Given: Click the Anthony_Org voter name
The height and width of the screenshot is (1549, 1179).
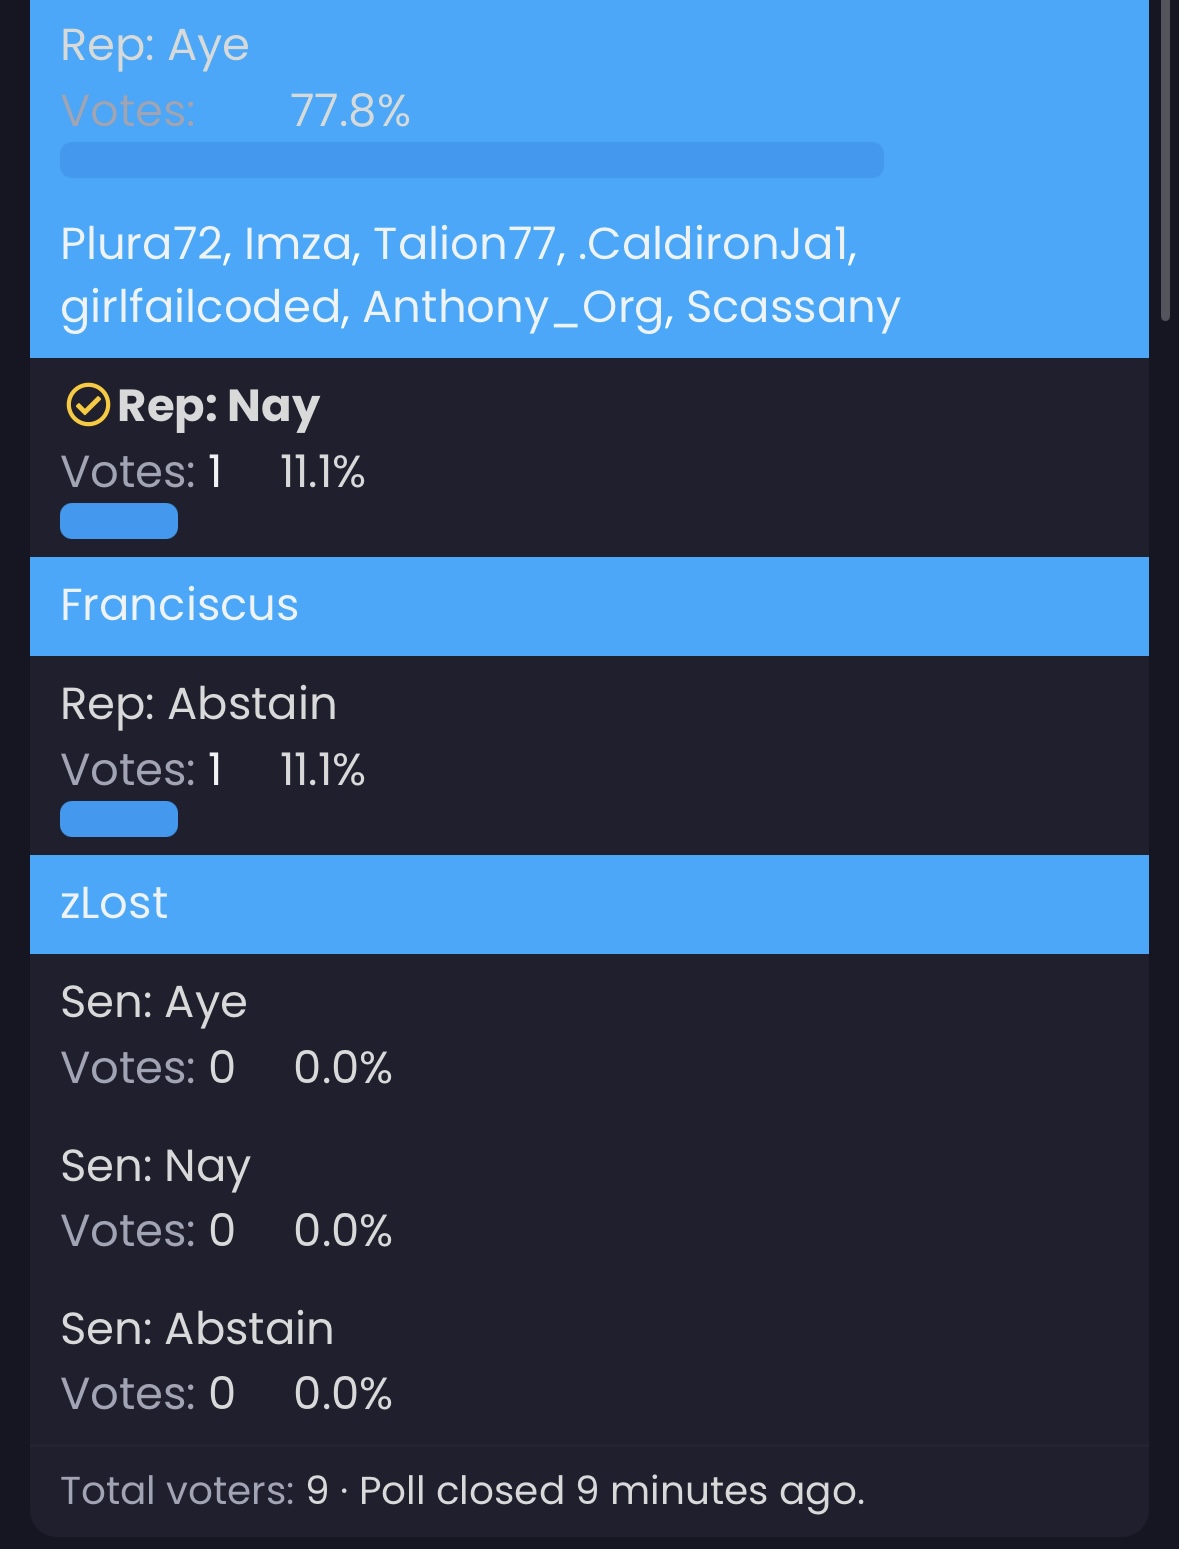Looking at the screenshot, I should pyautogui.click(x=515, y=307).
